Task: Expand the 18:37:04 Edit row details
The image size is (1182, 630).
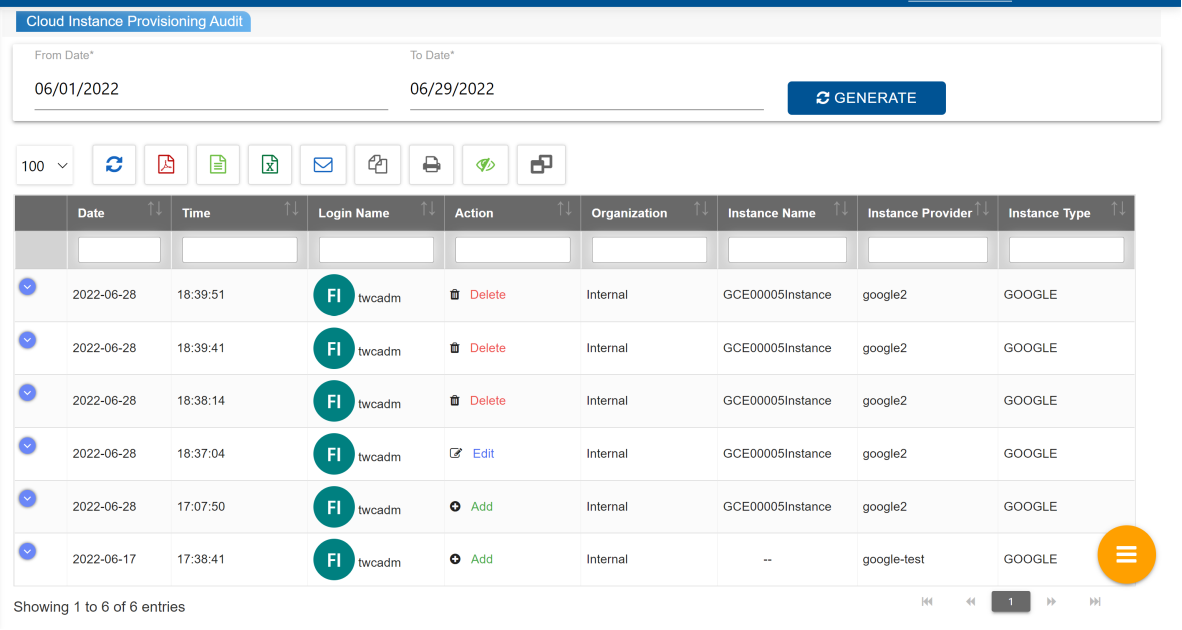Action: tap(28, 445)
